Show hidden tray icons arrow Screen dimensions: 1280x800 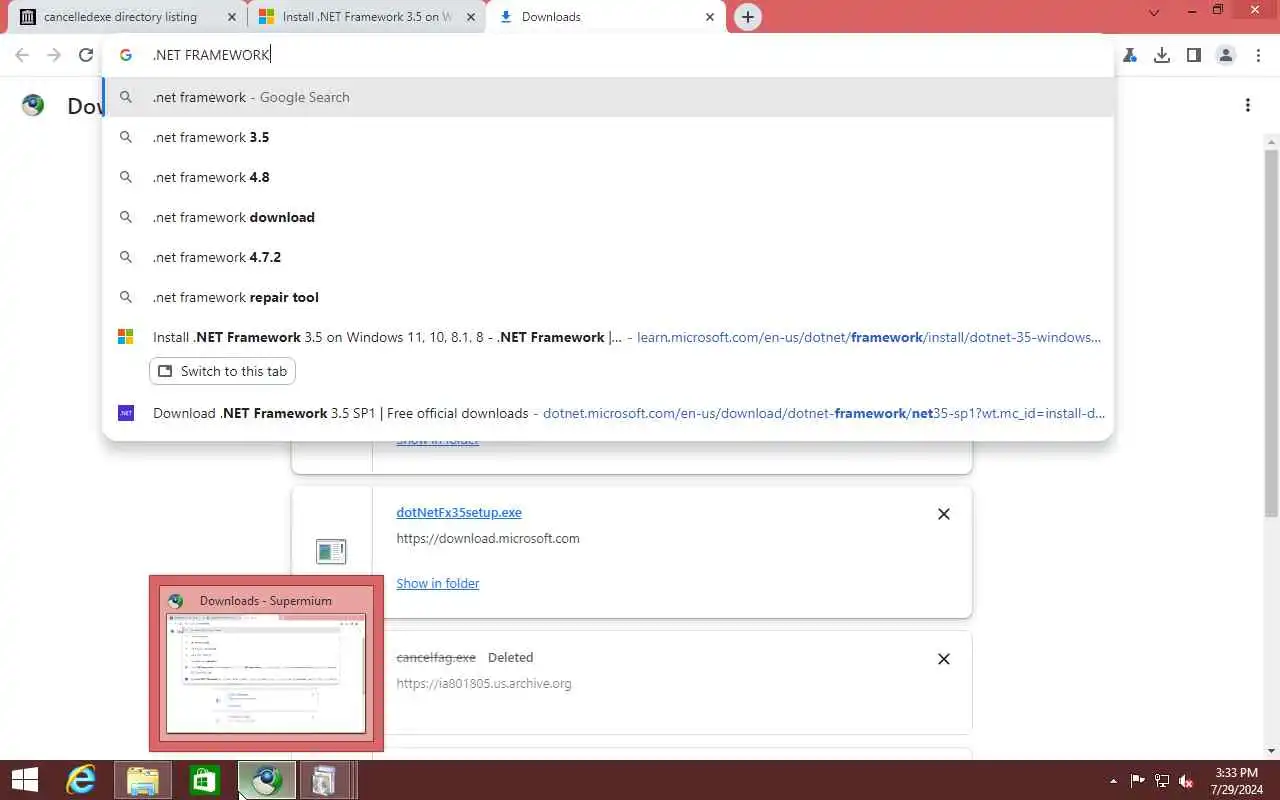(x=1114, y=781)
